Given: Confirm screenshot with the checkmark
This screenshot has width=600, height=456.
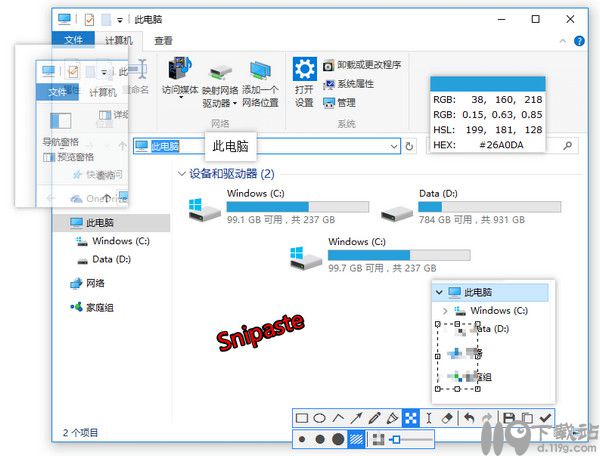Looking at the screenshot, I should 545,418.
